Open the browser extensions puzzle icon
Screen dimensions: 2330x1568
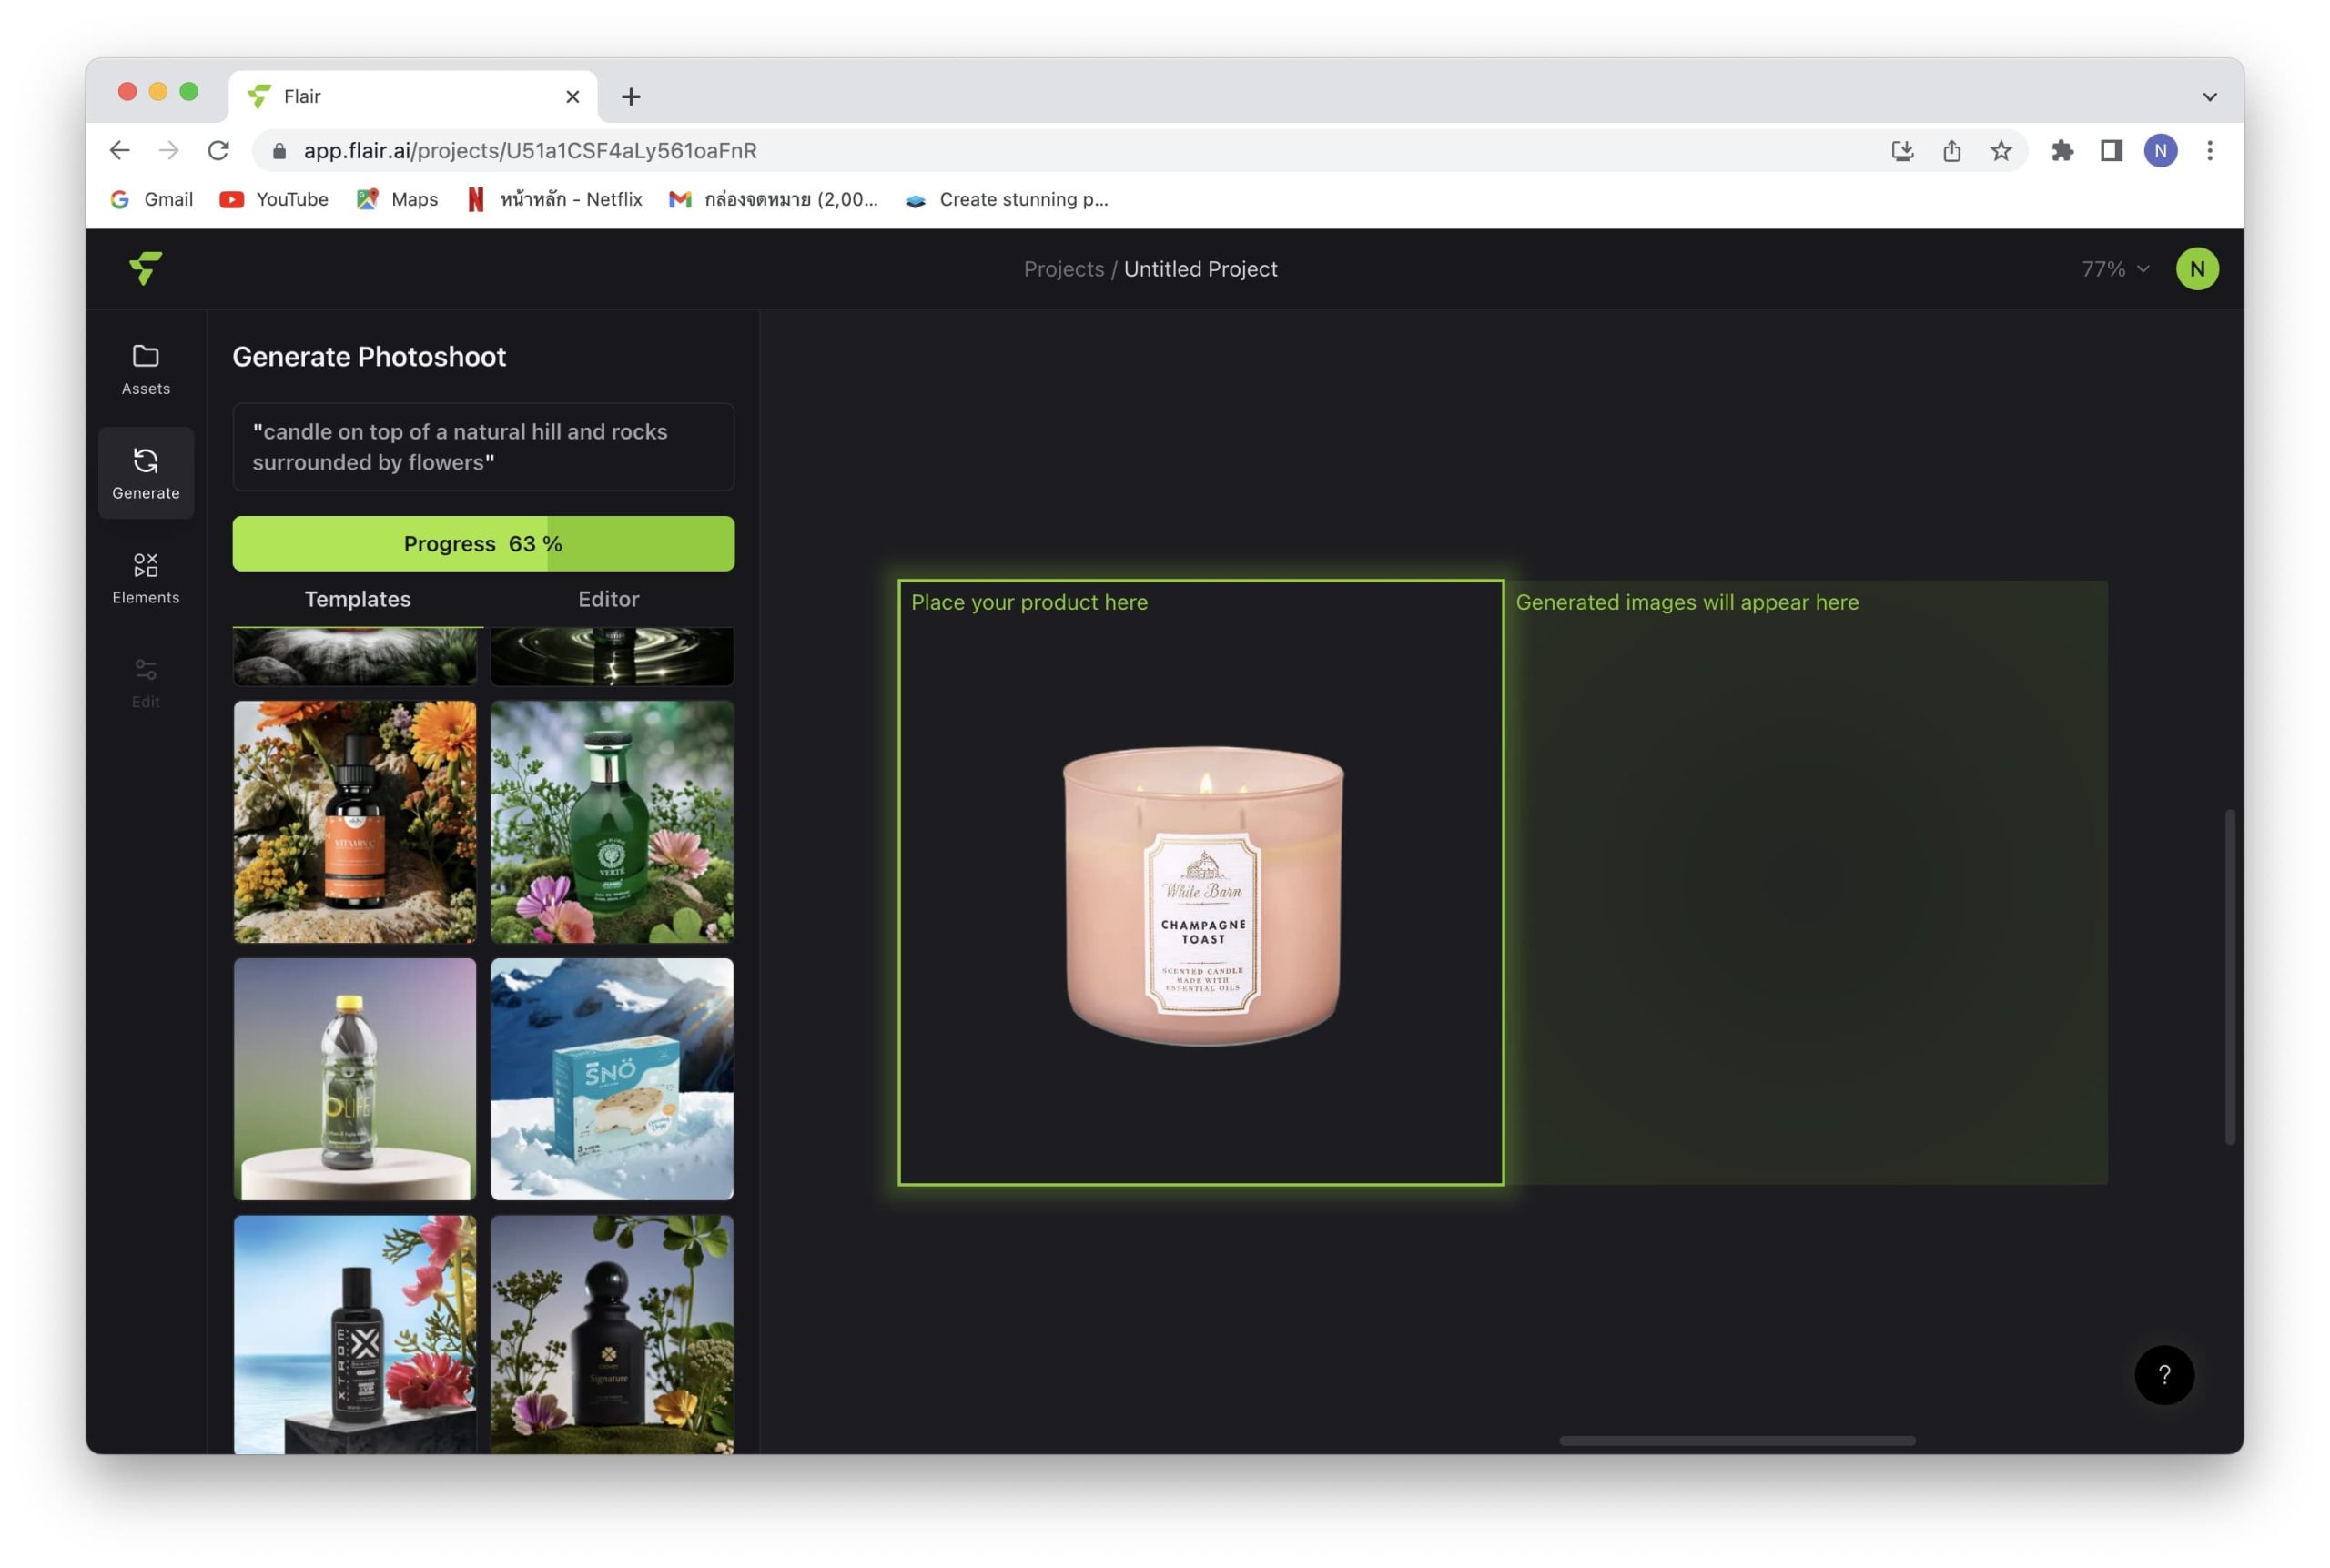tap(2061, 151)
